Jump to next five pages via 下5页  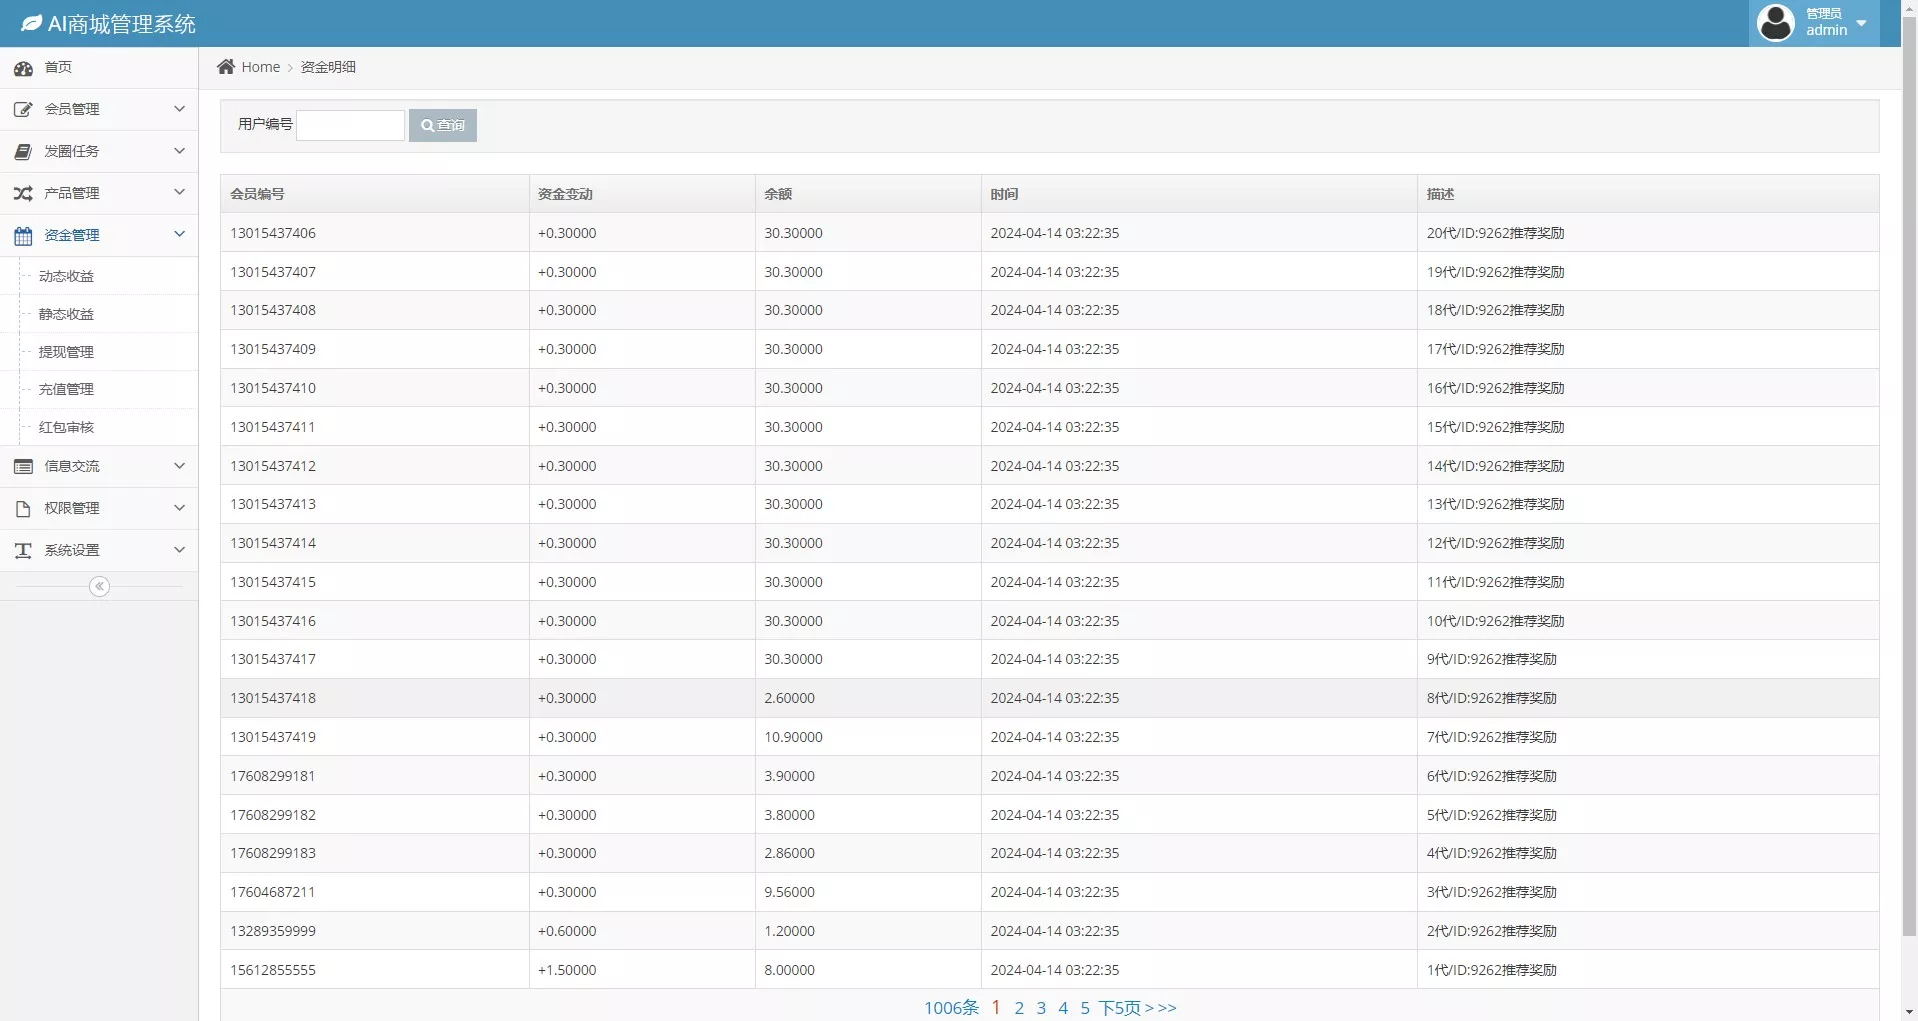pyautogui.click(x=1119, y=1008)
